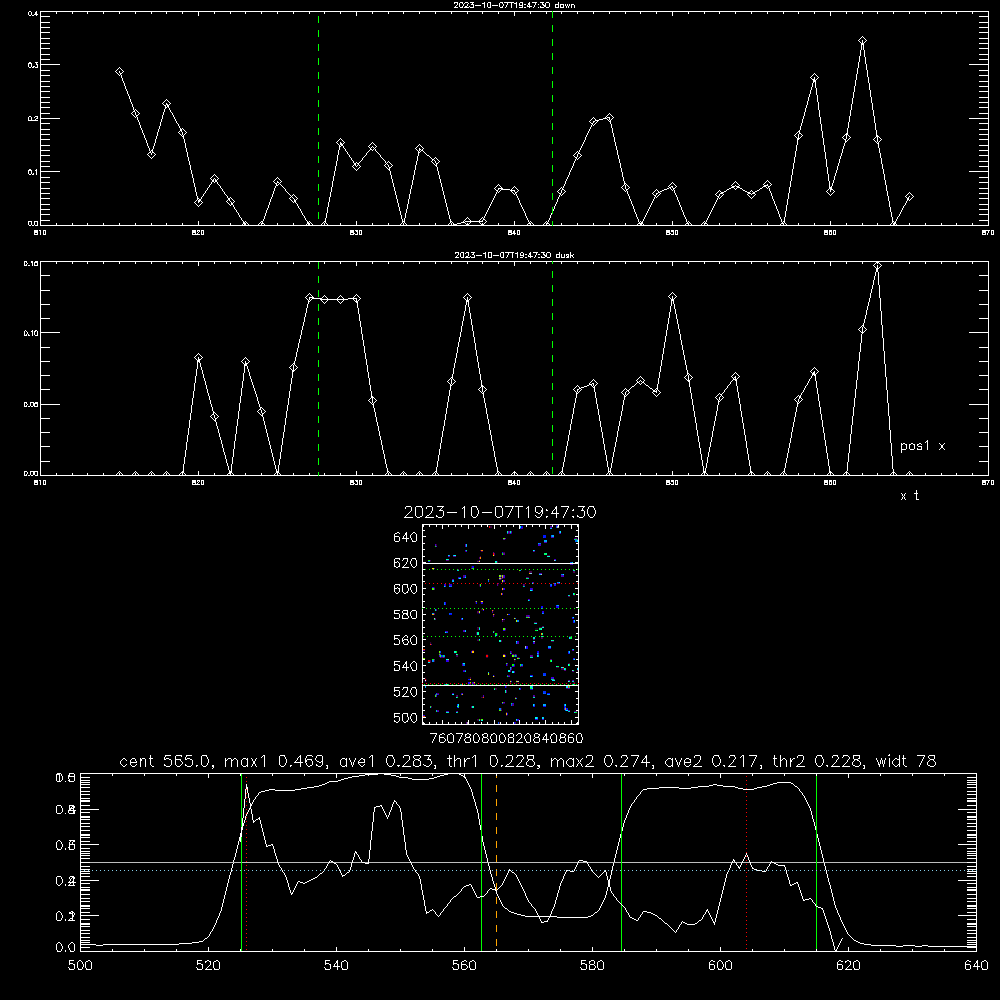Click the dotted horizontal threshold line in profile plot
The width and height of the screenshot is (1000, 1000).
[x=528, y=871]
